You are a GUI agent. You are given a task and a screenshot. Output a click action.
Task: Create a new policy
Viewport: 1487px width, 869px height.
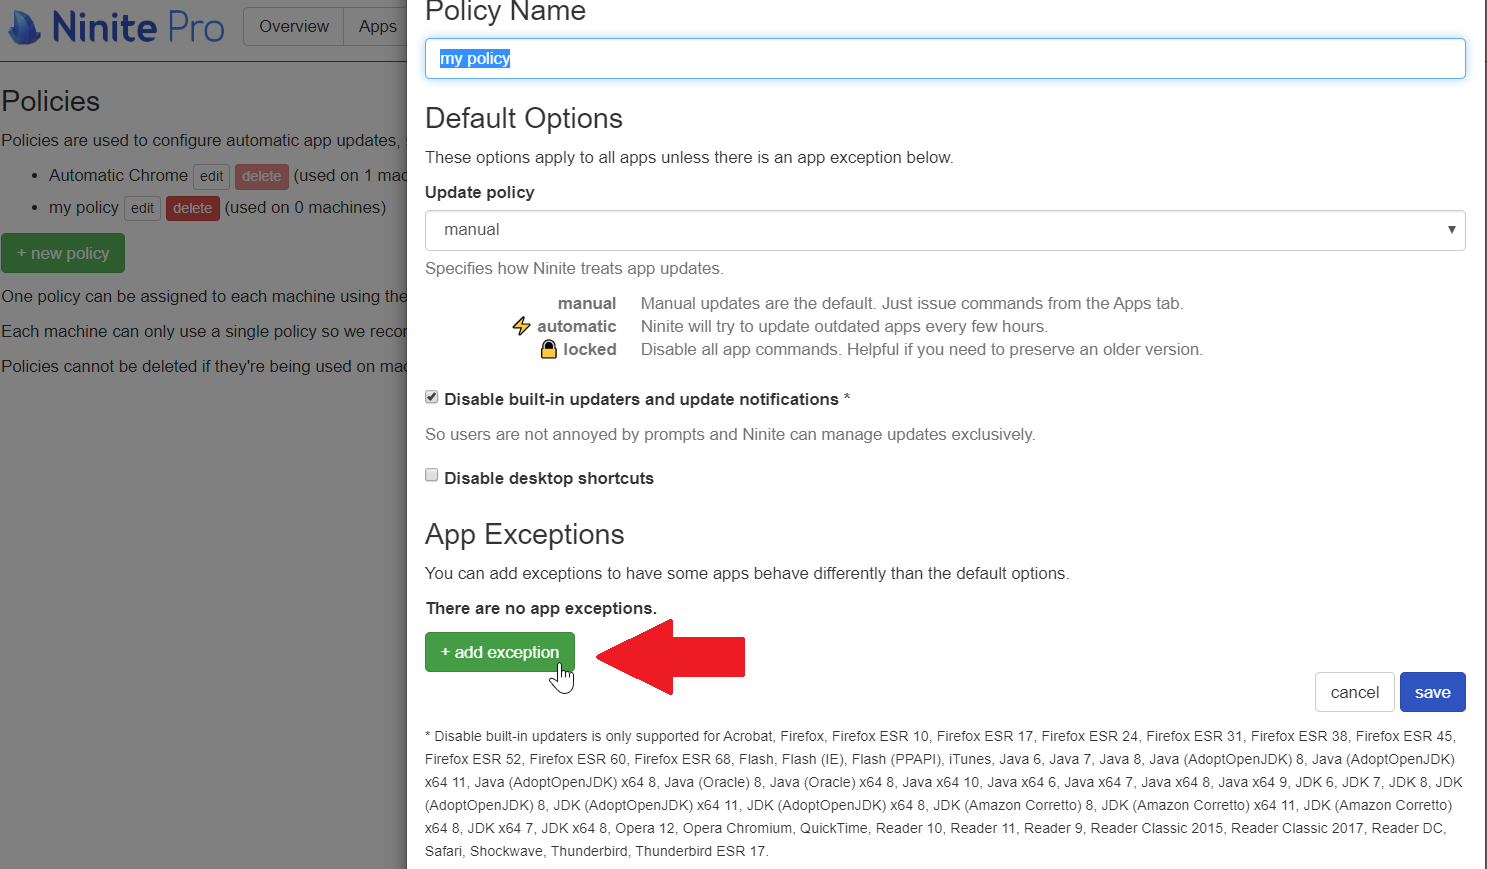click(x=63, y=253)
